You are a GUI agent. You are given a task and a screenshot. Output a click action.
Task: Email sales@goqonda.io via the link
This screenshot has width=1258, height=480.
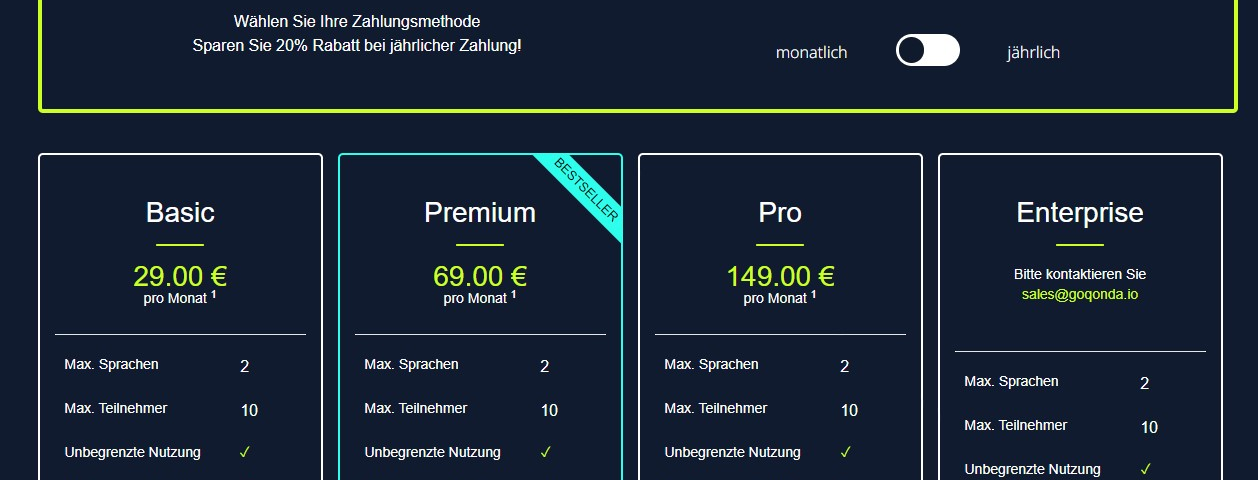[1080, 294]
